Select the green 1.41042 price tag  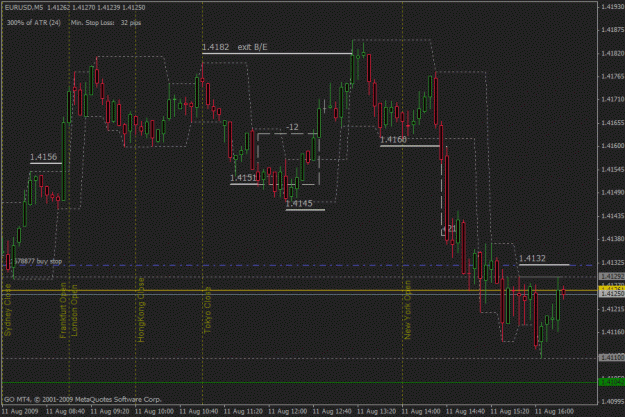click(x=612, y=382)
